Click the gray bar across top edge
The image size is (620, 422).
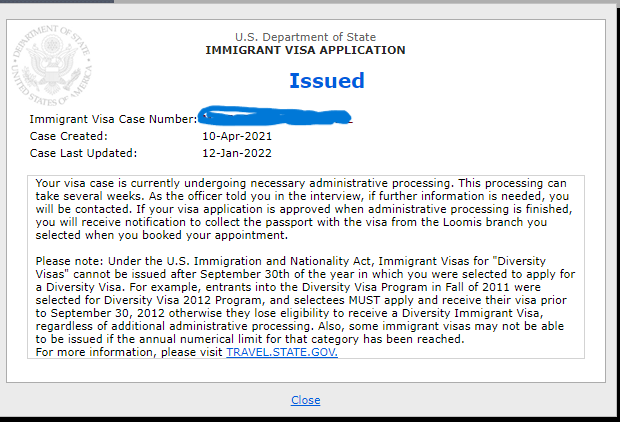pos(367,2)
